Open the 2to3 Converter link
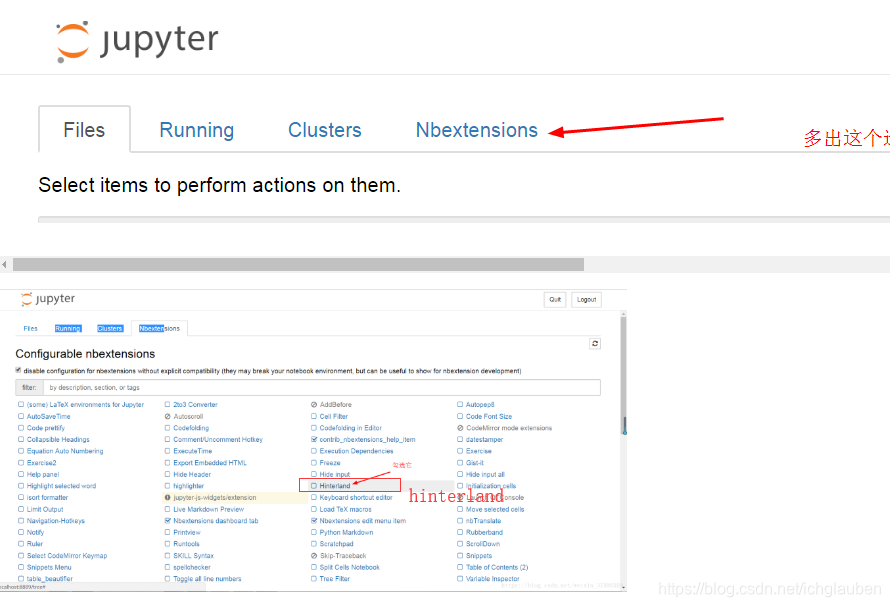The width and height of the screenshot is (890, 607). [195, 405]
